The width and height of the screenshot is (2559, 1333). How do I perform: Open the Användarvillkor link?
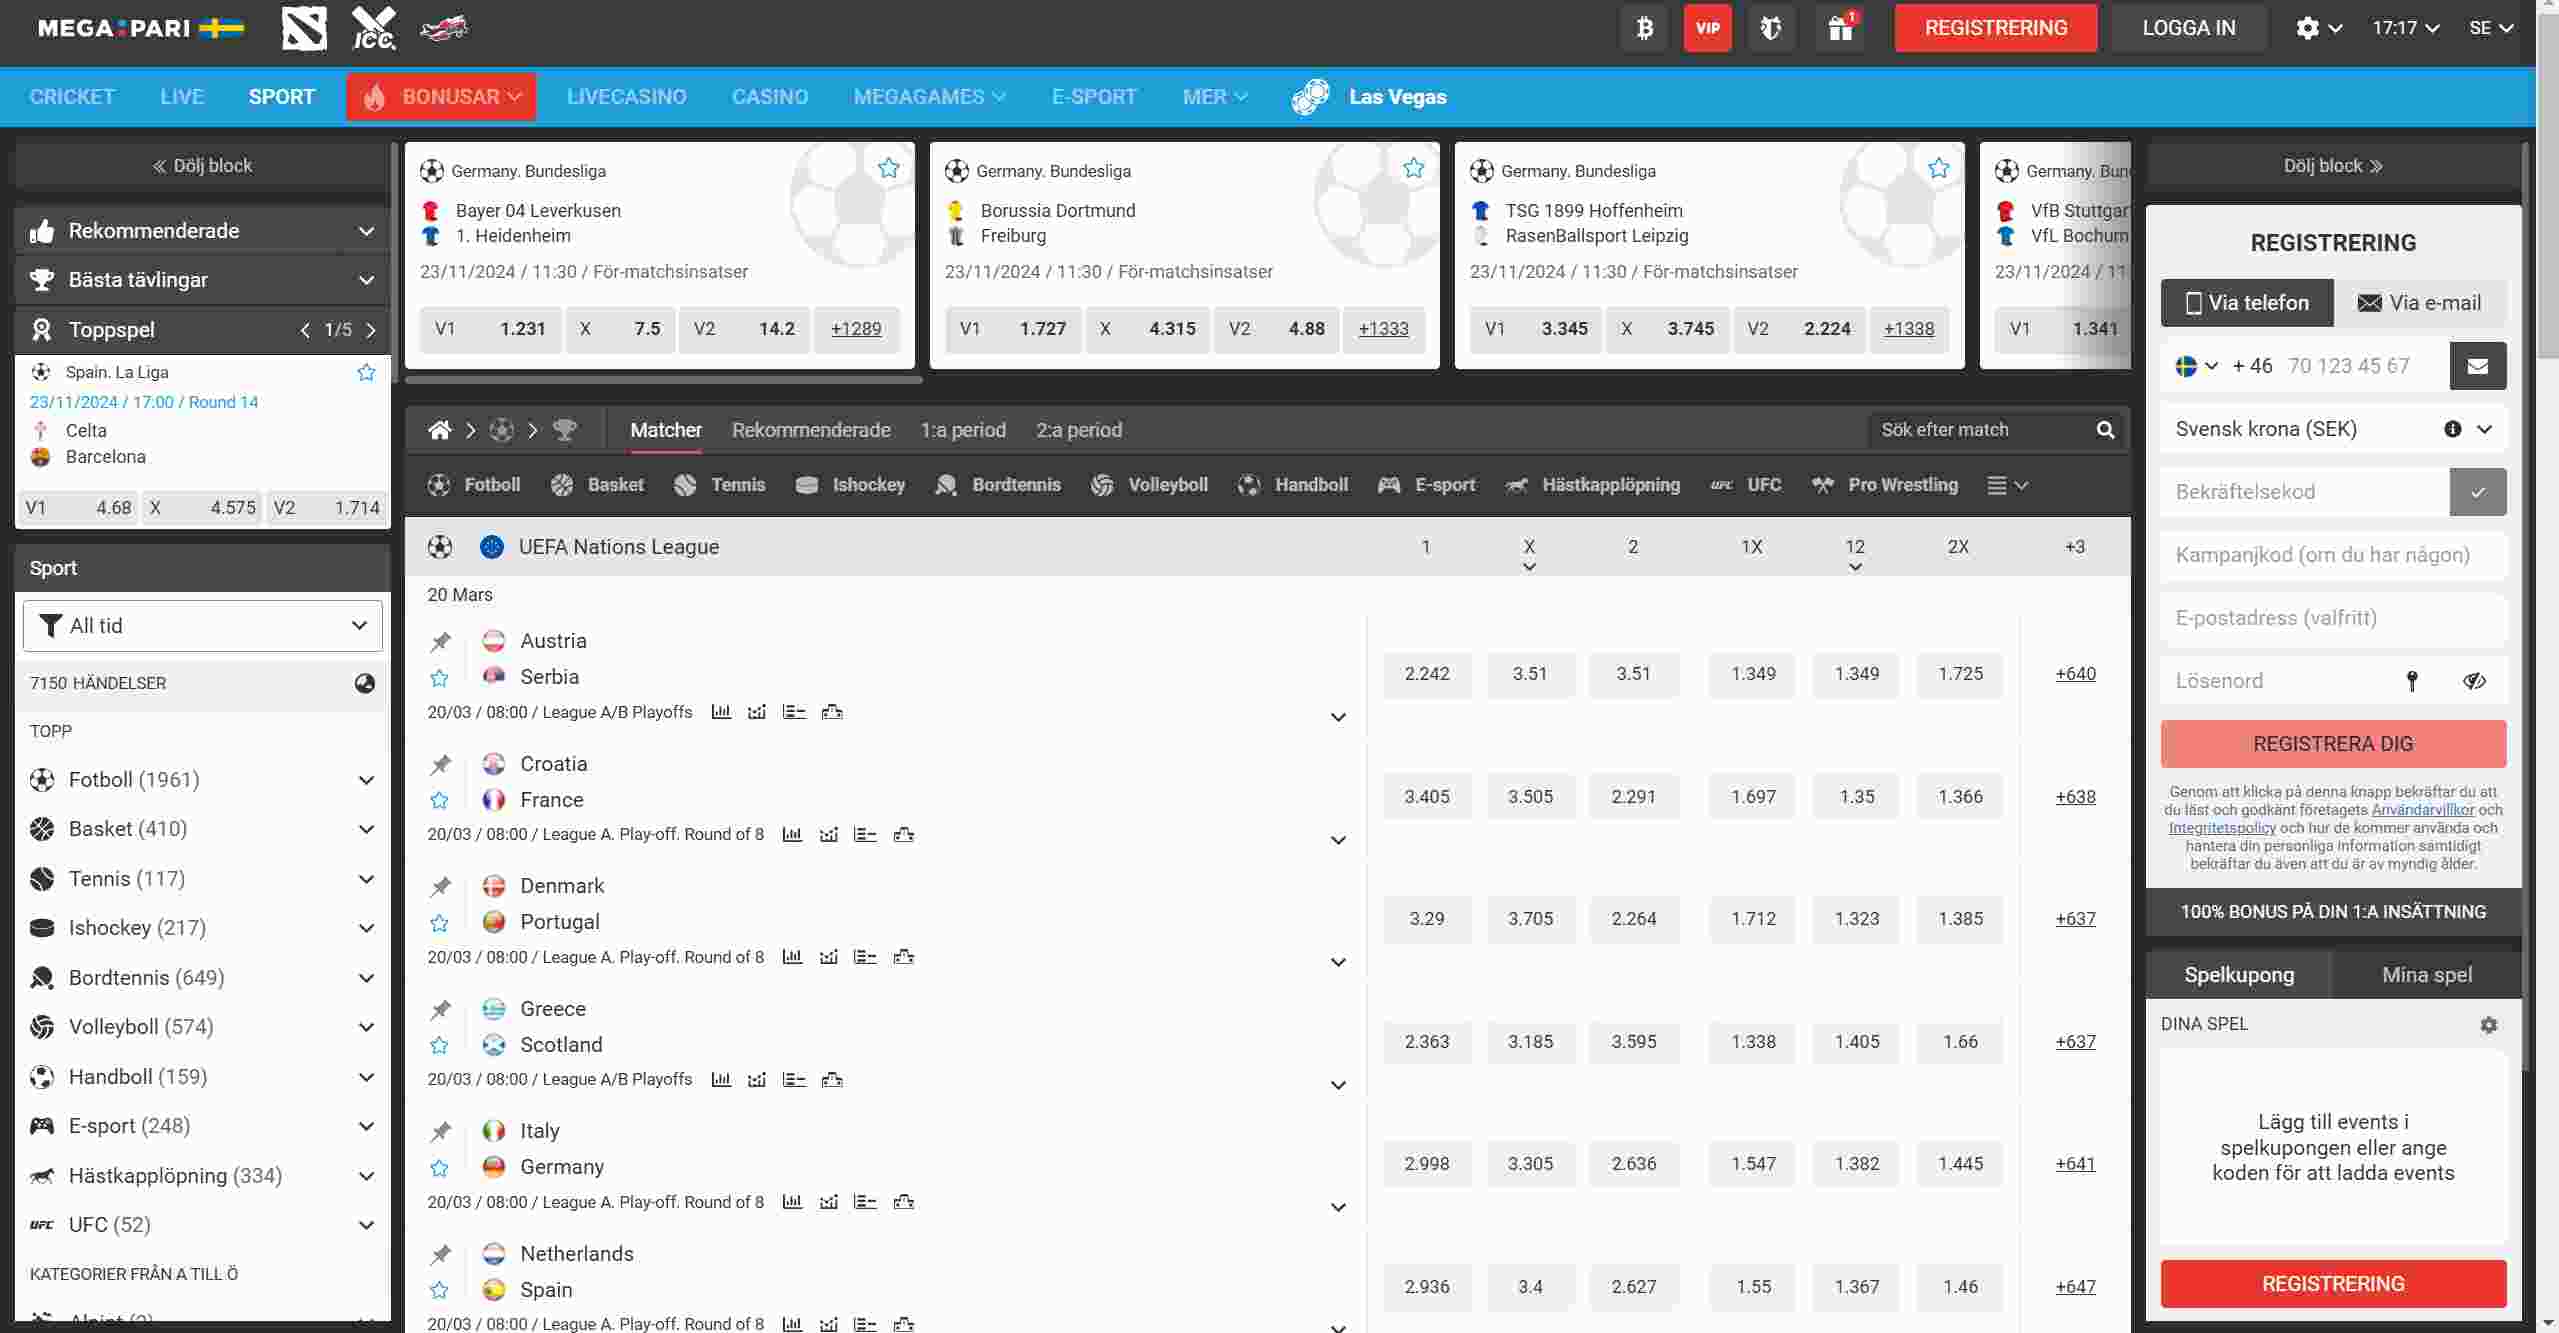(2423, 810)
